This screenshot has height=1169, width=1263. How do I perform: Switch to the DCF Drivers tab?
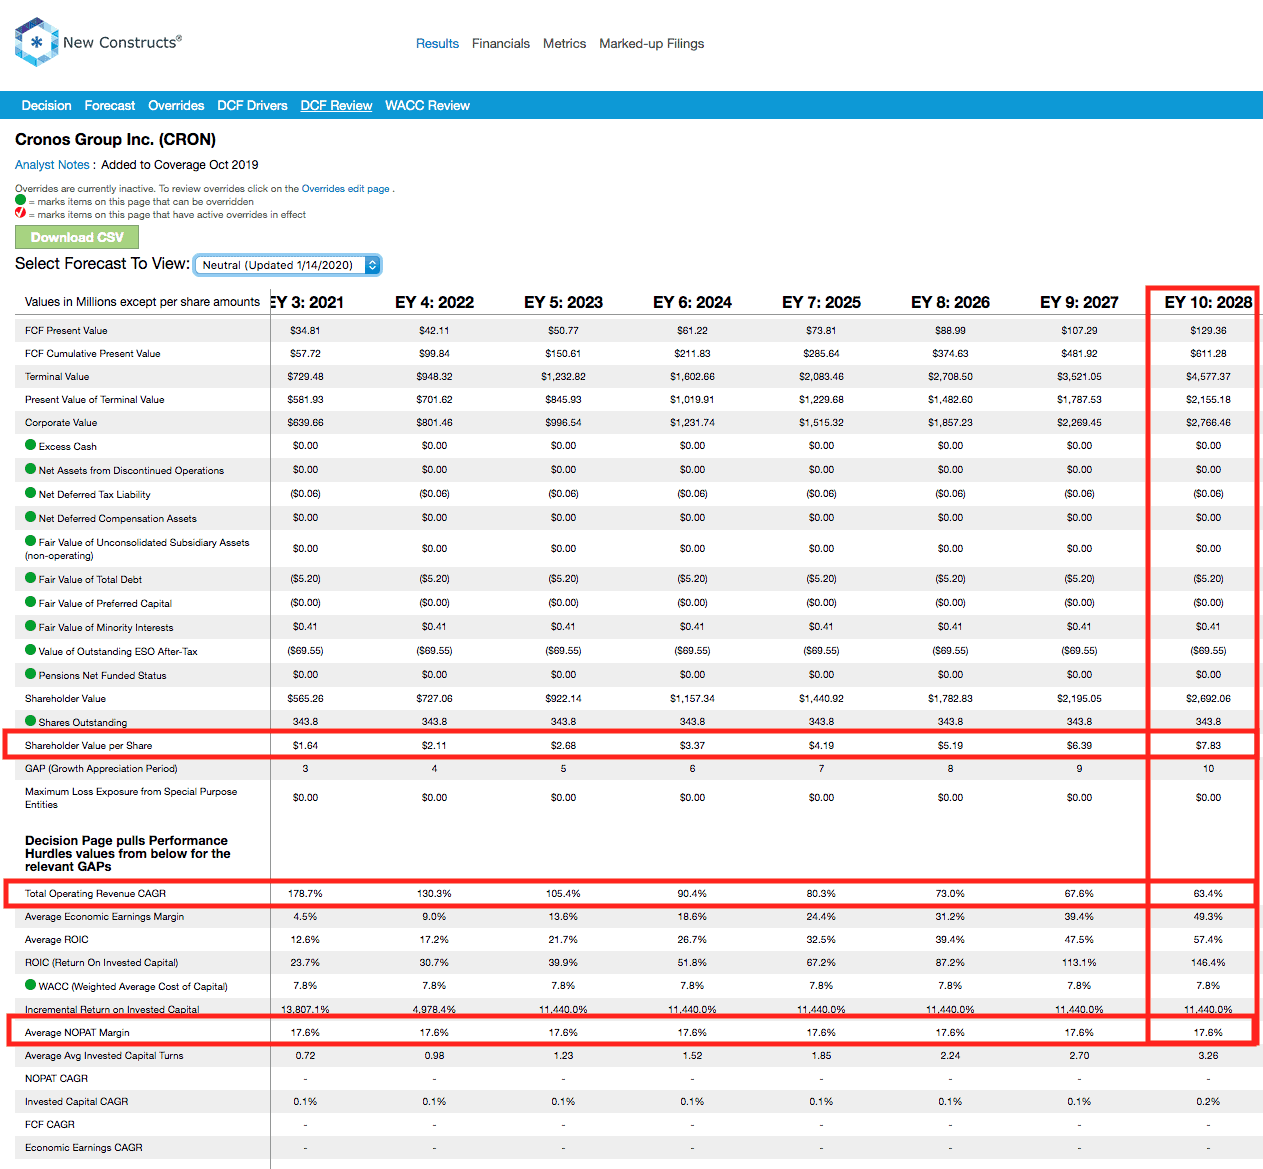pos(252,105)
